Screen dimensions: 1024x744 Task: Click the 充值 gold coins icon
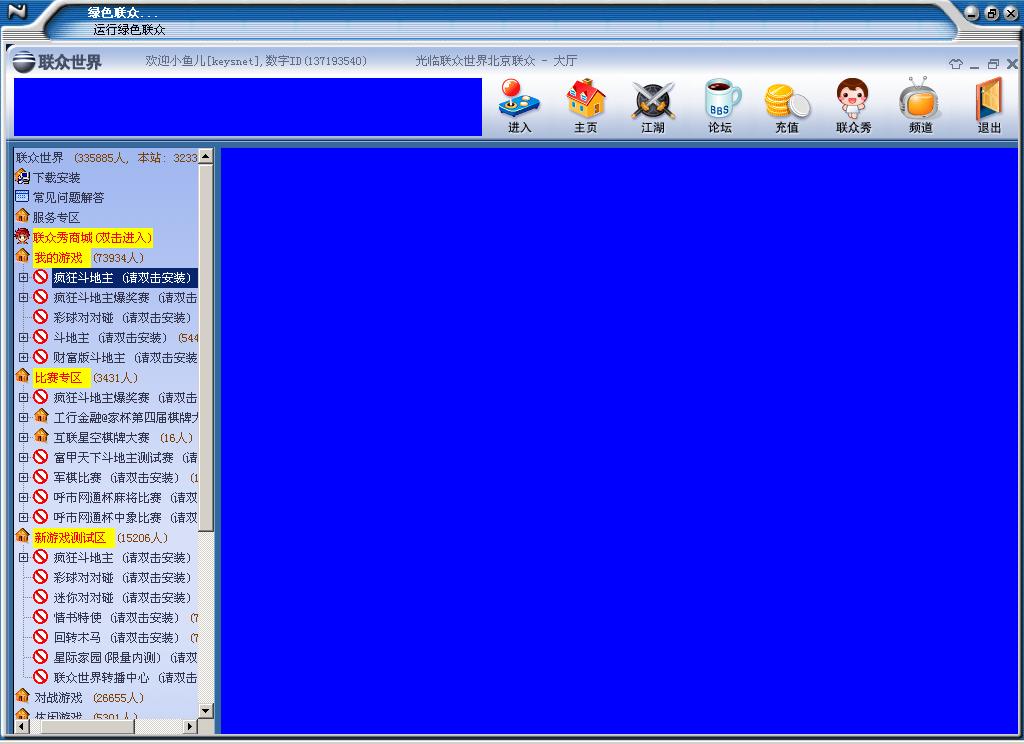(787, 100)
